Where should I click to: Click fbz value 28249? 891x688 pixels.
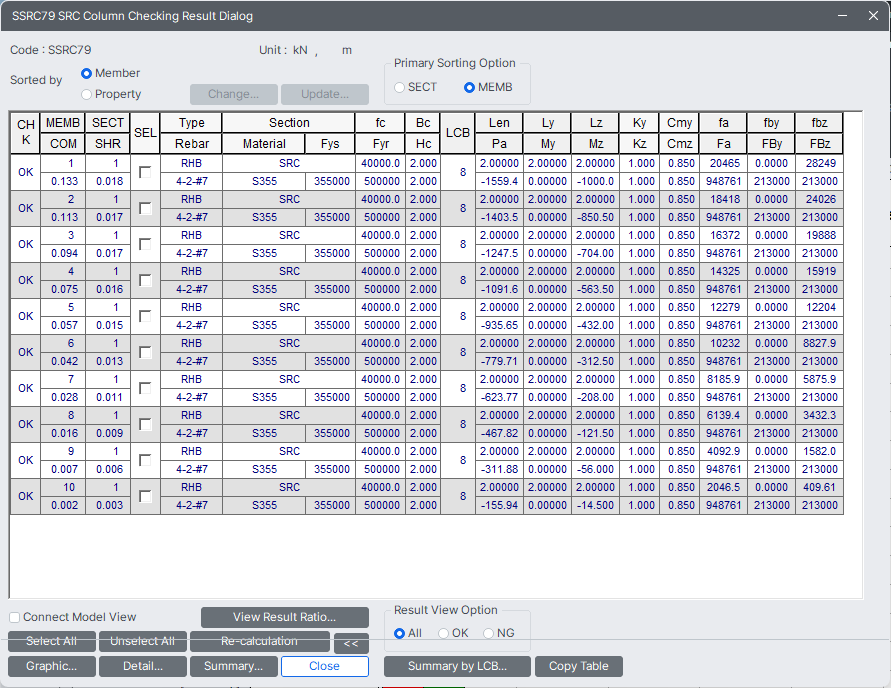coord(819,163)
